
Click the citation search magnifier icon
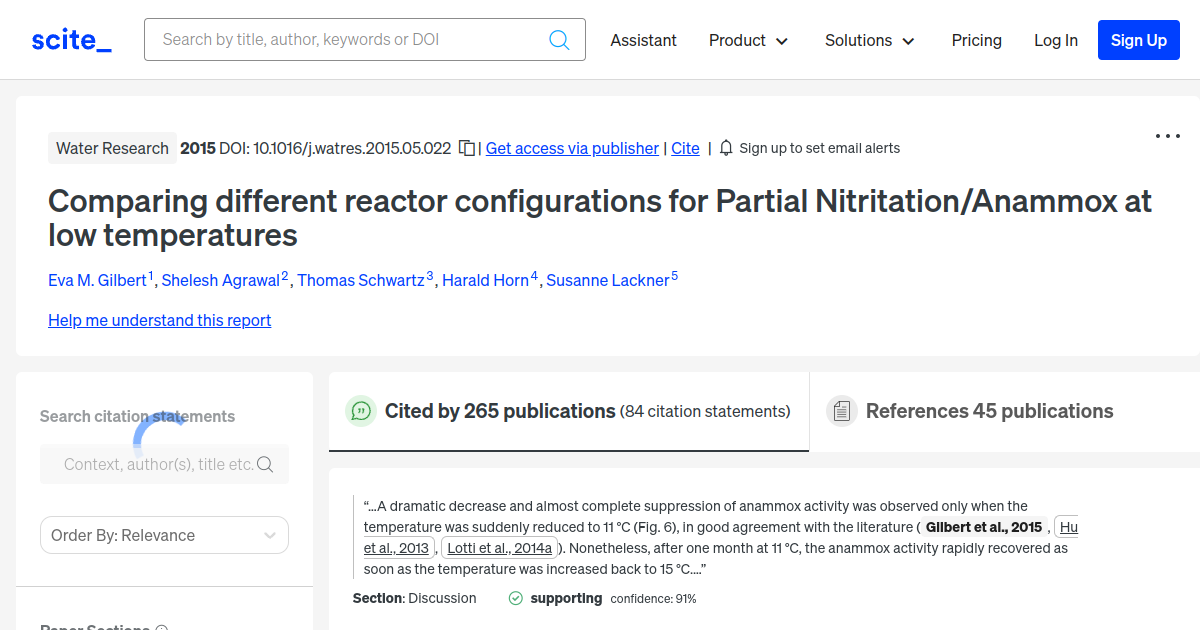pos(265,464)
